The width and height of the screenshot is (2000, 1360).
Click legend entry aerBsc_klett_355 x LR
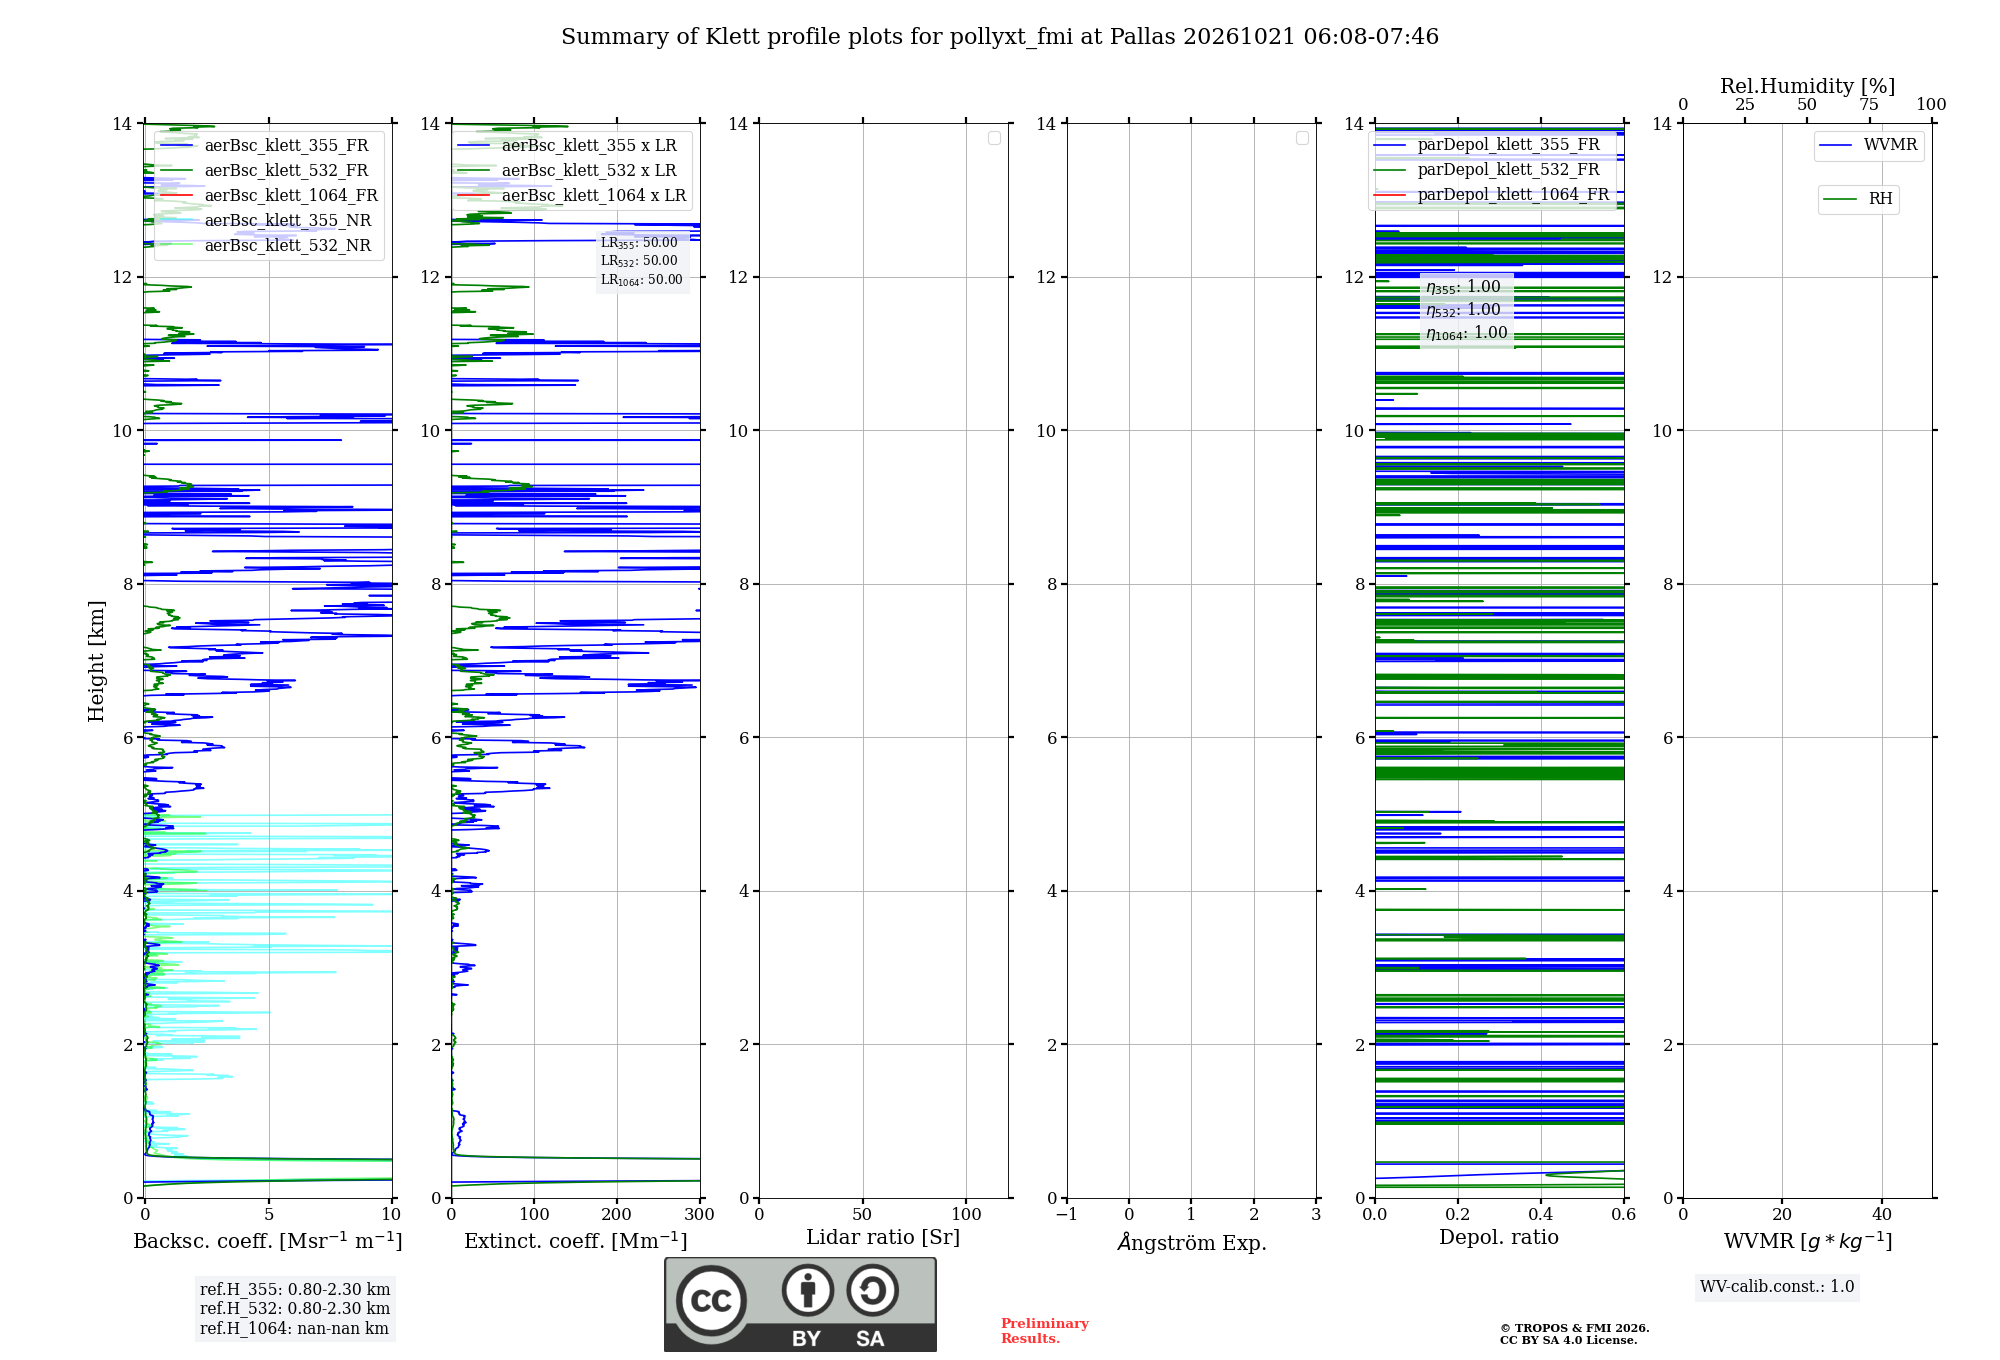coord(568,146)
